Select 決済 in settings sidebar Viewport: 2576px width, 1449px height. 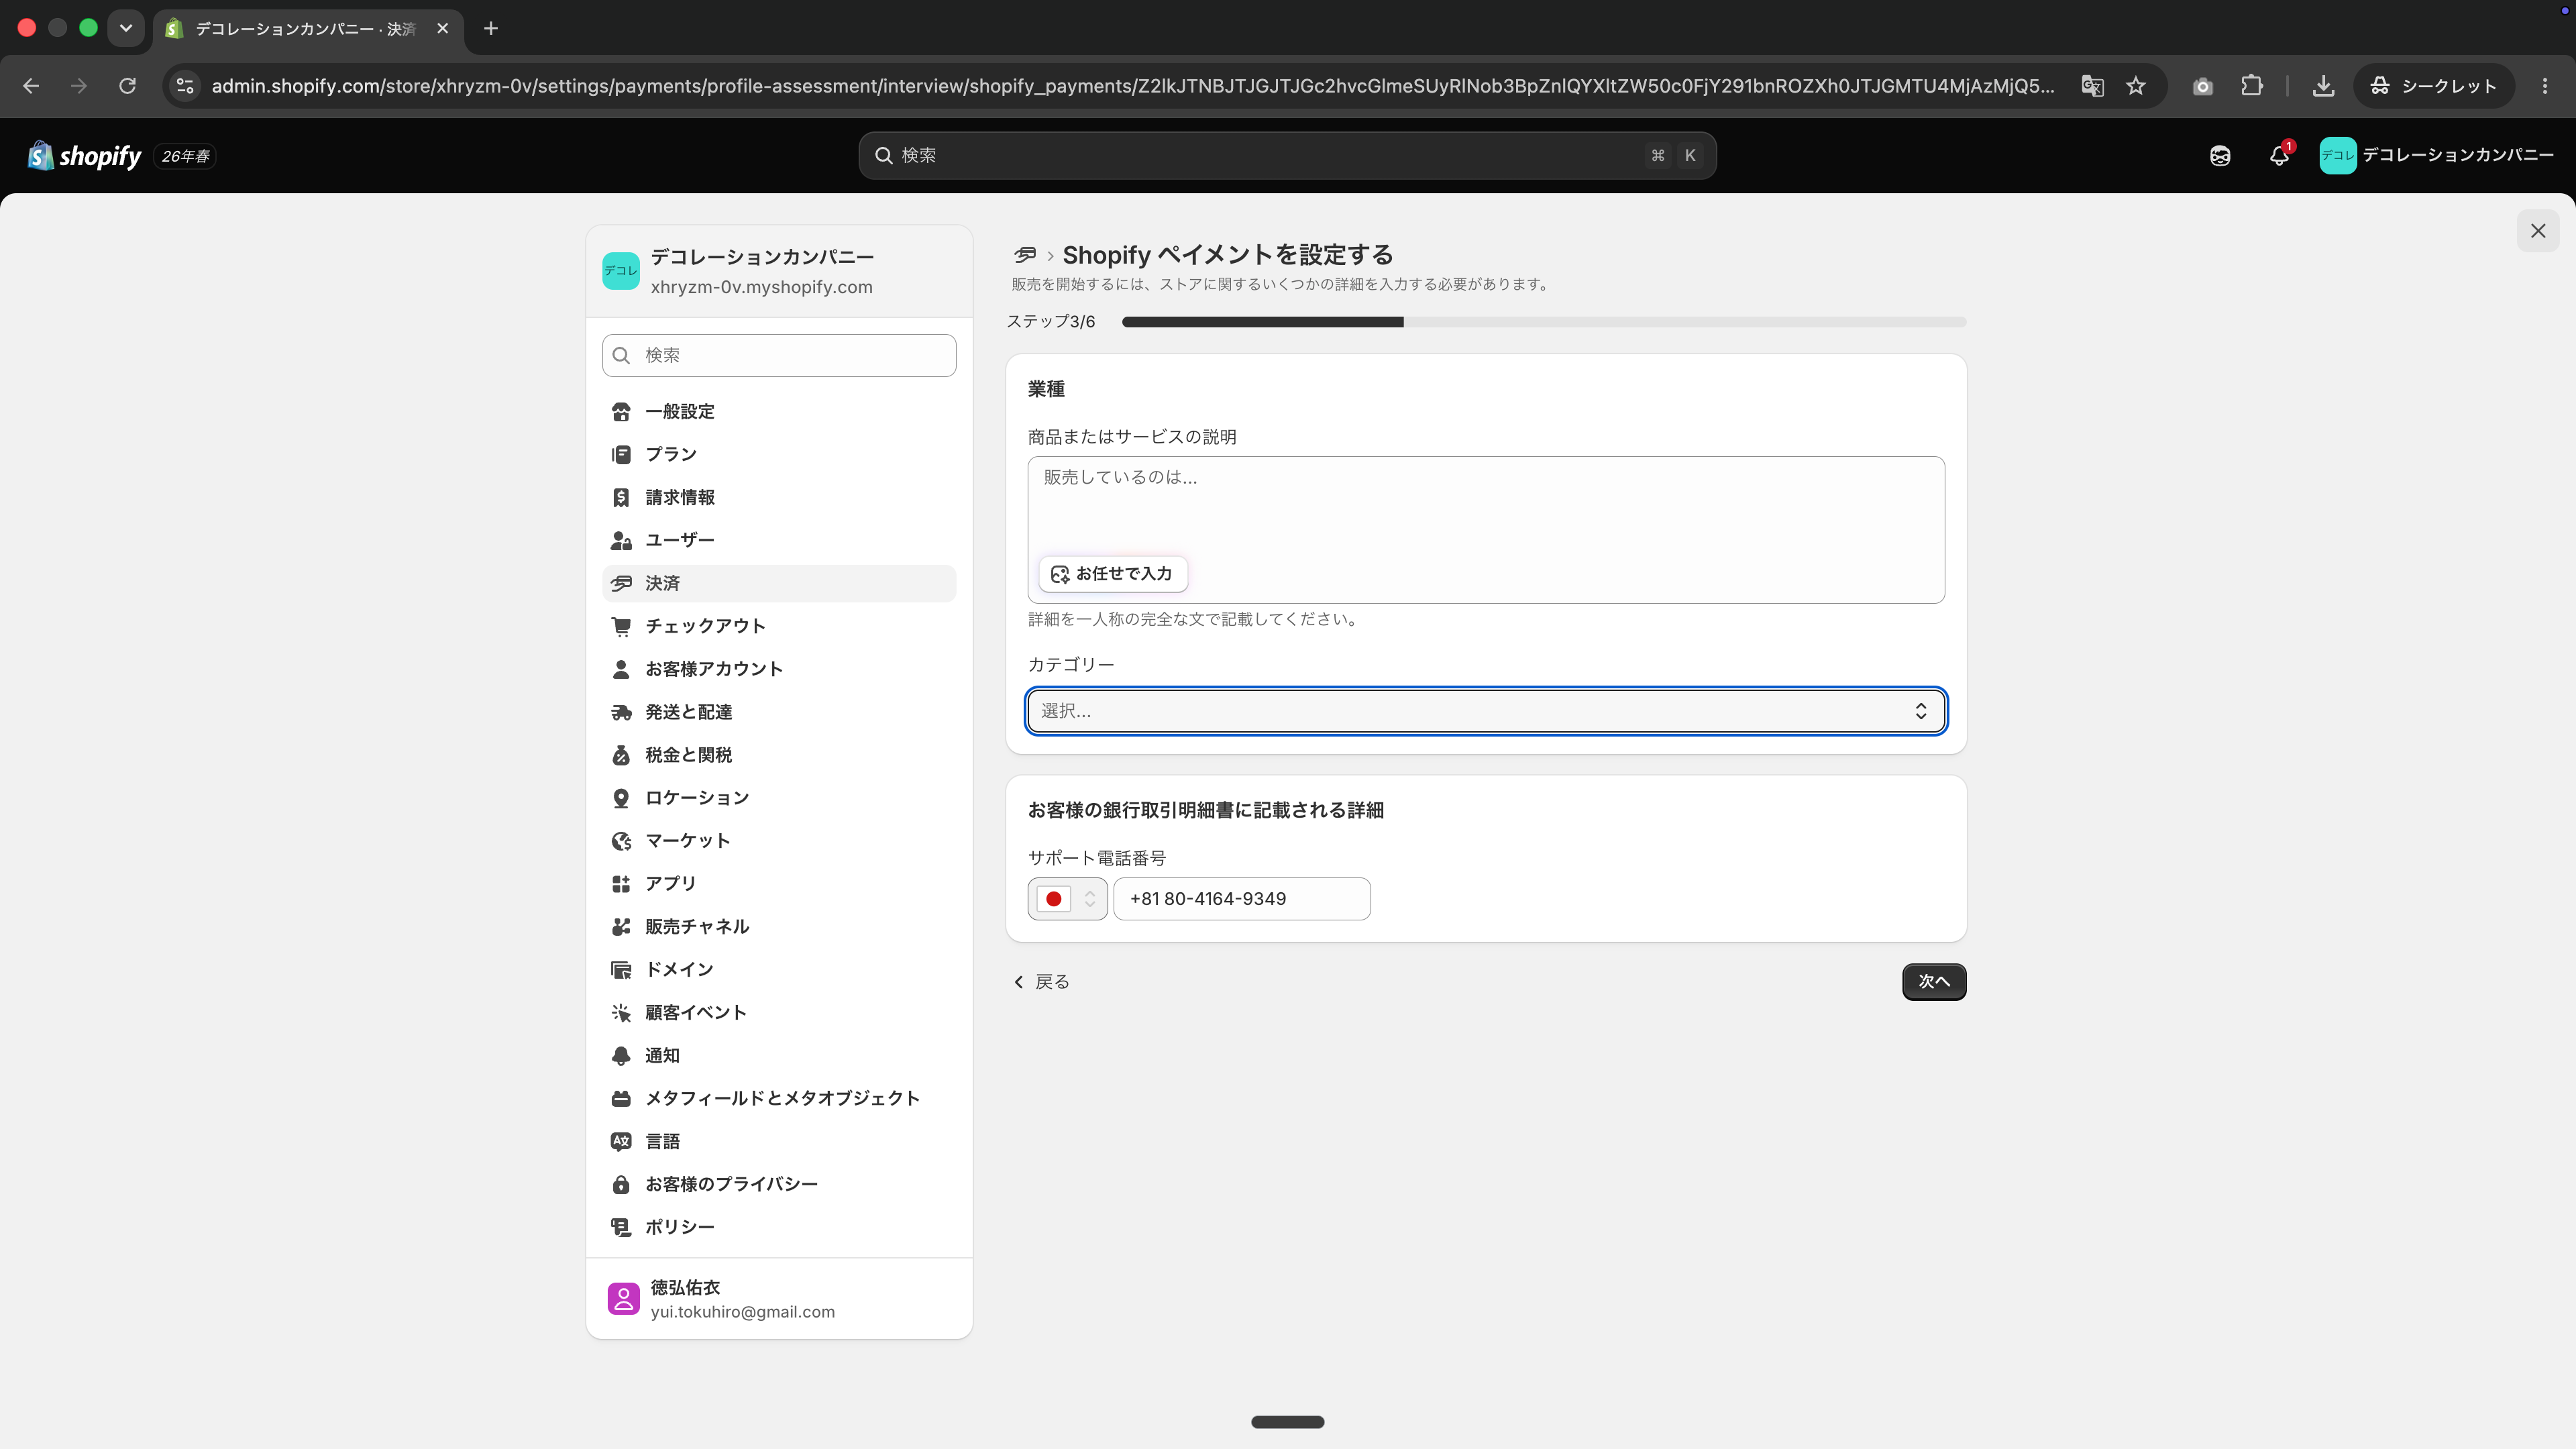pyautogui.click(x=779, y=583)
